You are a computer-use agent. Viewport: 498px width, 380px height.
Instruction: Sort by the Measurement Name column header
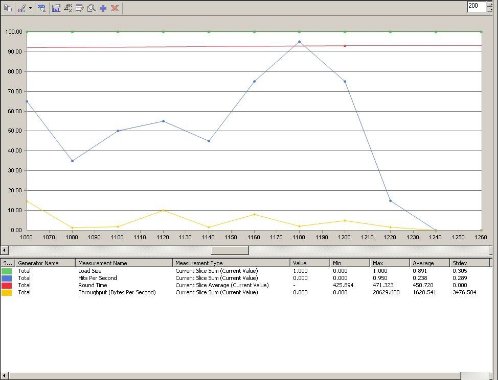pyautogui.click(x=124, y=263)
